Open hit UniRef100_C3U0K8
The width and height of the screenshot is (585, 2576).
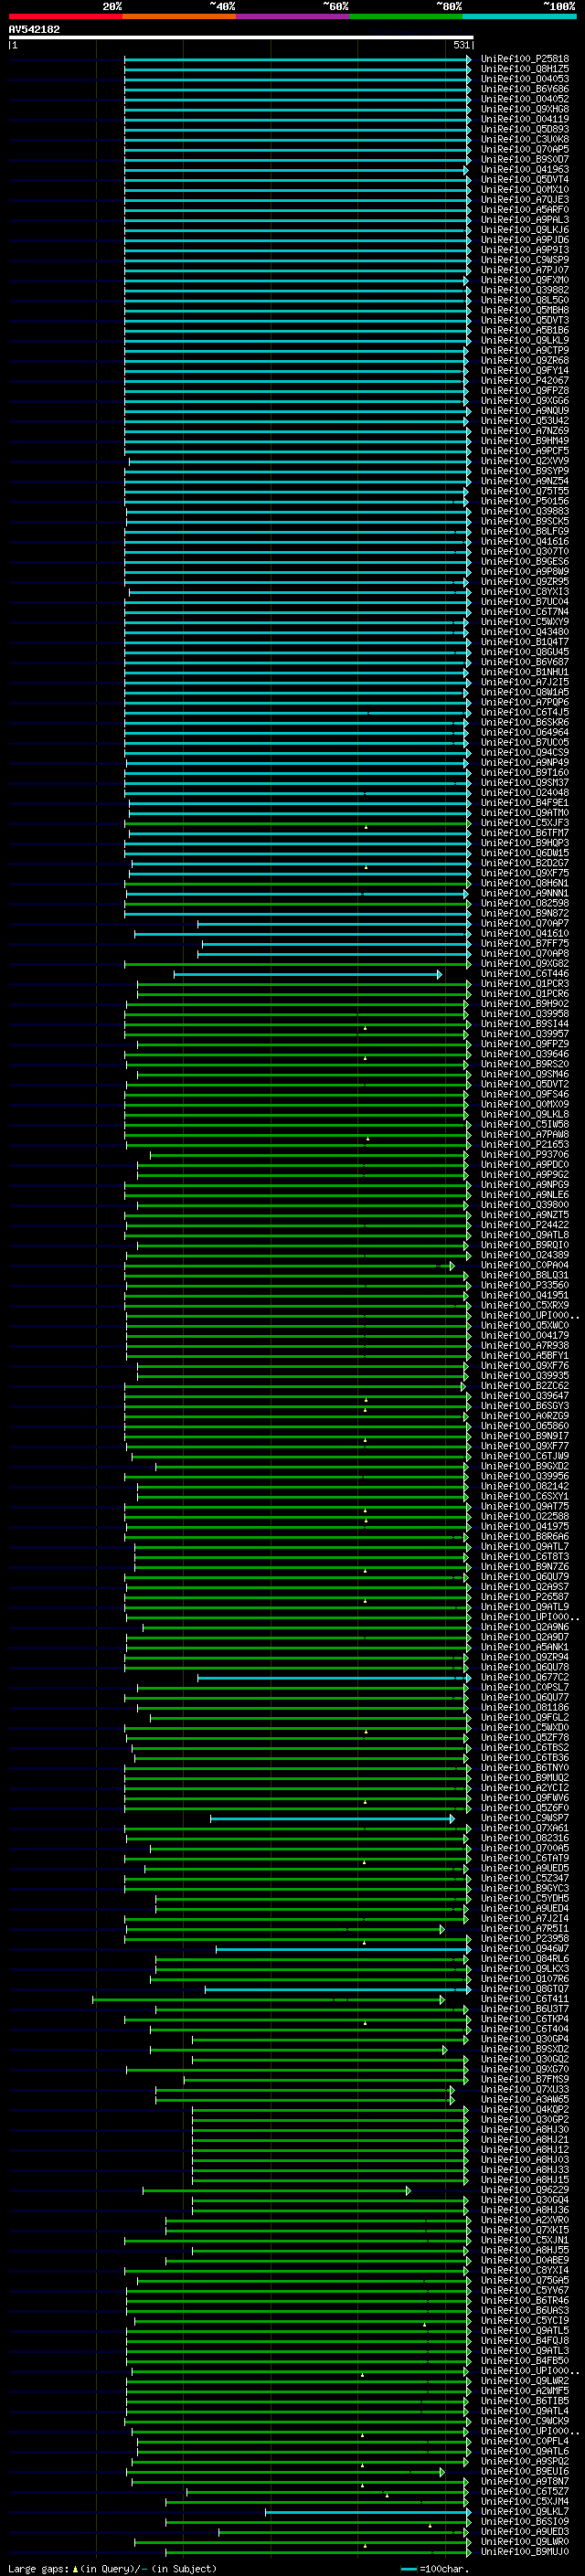coord(525,139)
